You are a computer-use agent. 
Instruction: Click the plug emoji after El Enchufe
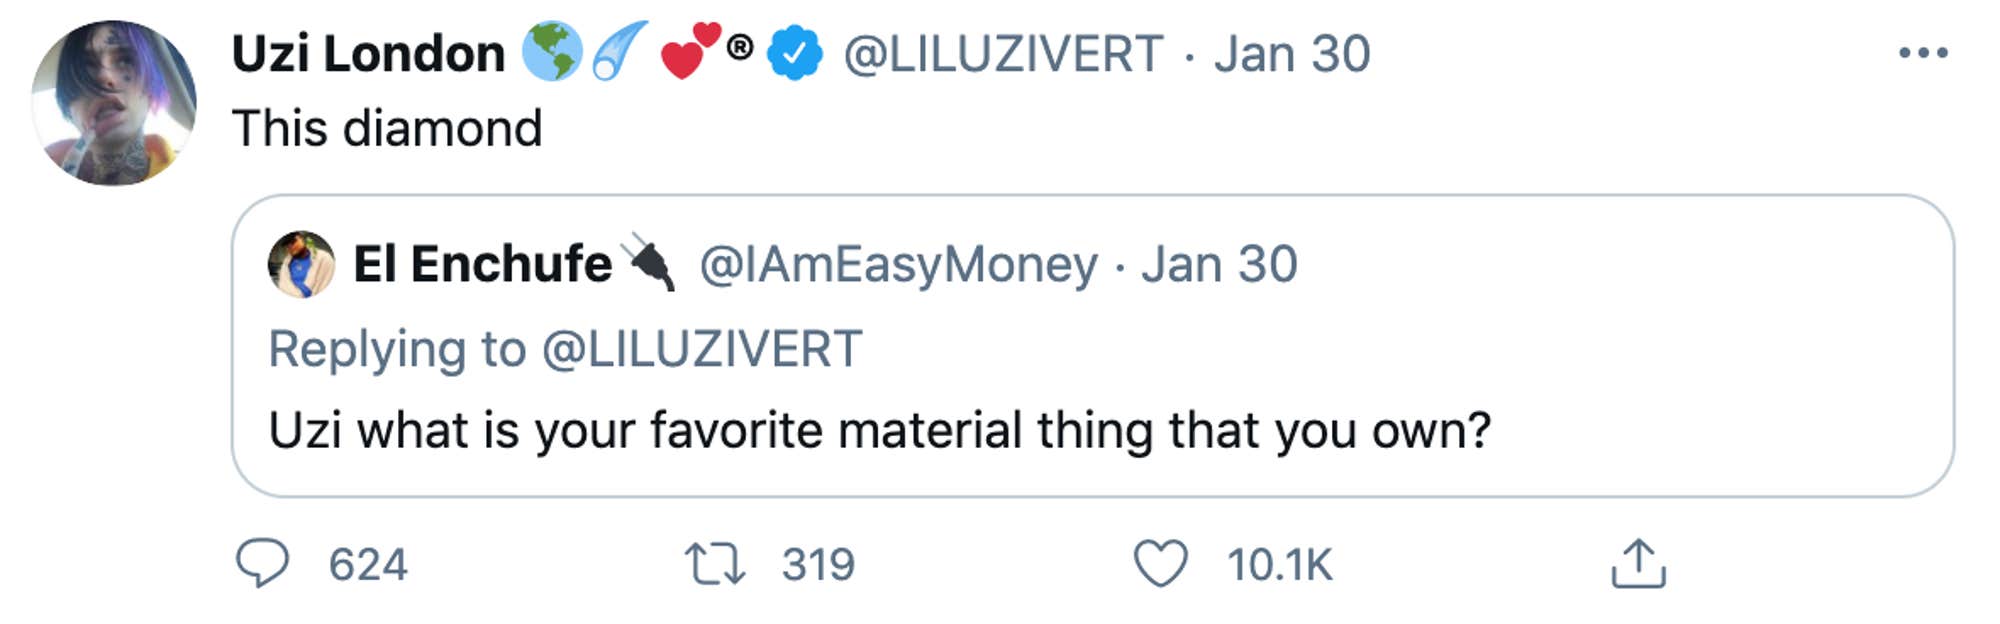[648, 262]
